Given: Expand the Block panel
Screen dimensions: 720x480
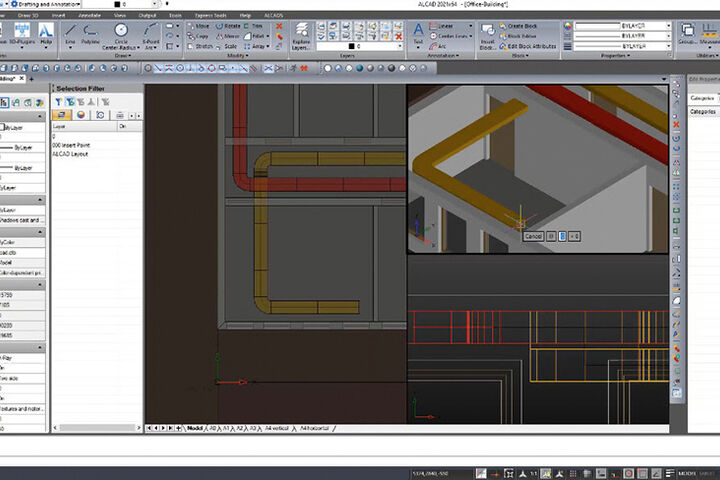Looking at the screenshot, I should click(x=520, y=56).
